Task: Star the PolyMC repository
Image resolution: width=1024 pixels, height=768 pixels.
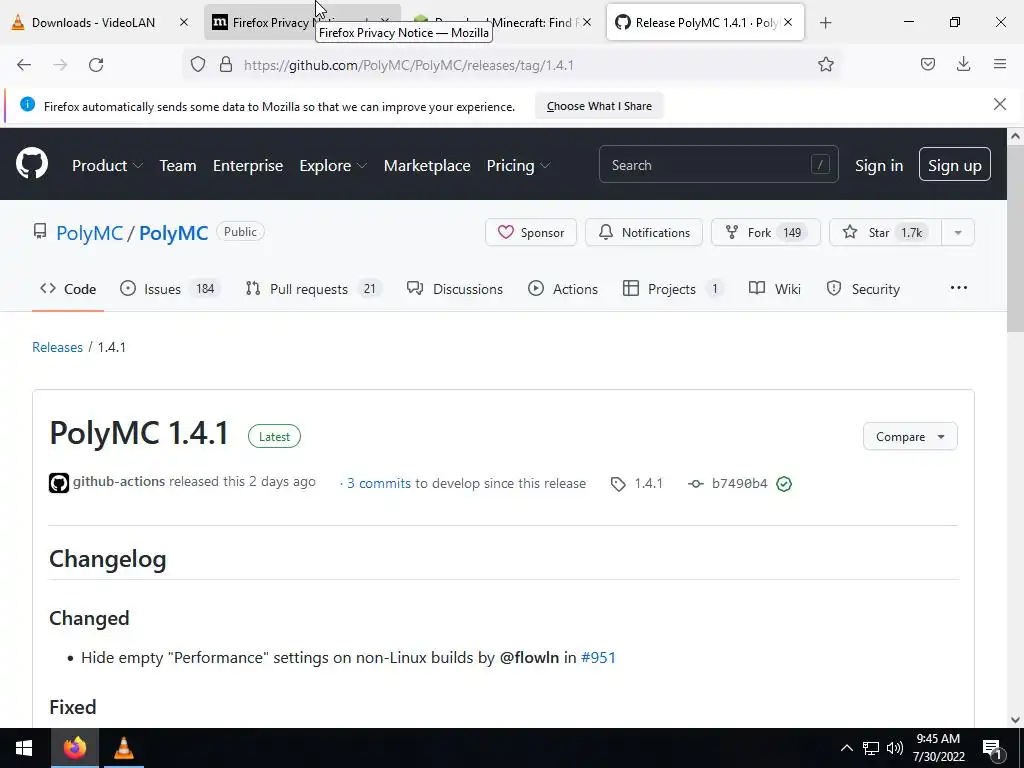Action: click(x=885, y=232)
